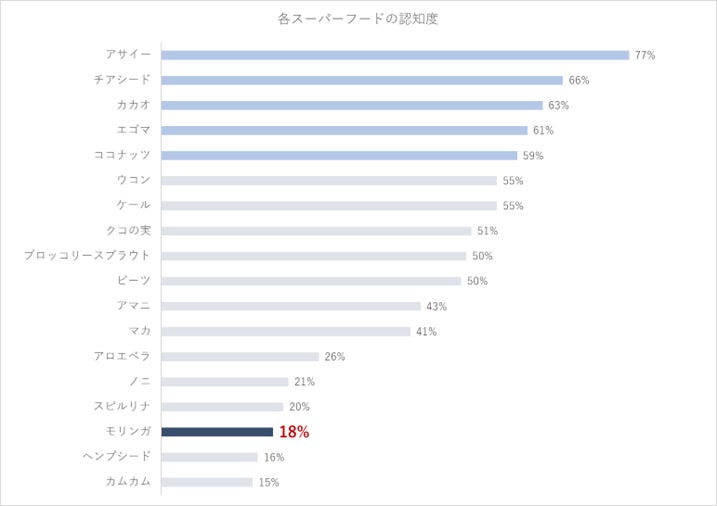This screenshot has width=717, height=506.
Task: Click the ウコン bar
Action: tap(328, 181)
